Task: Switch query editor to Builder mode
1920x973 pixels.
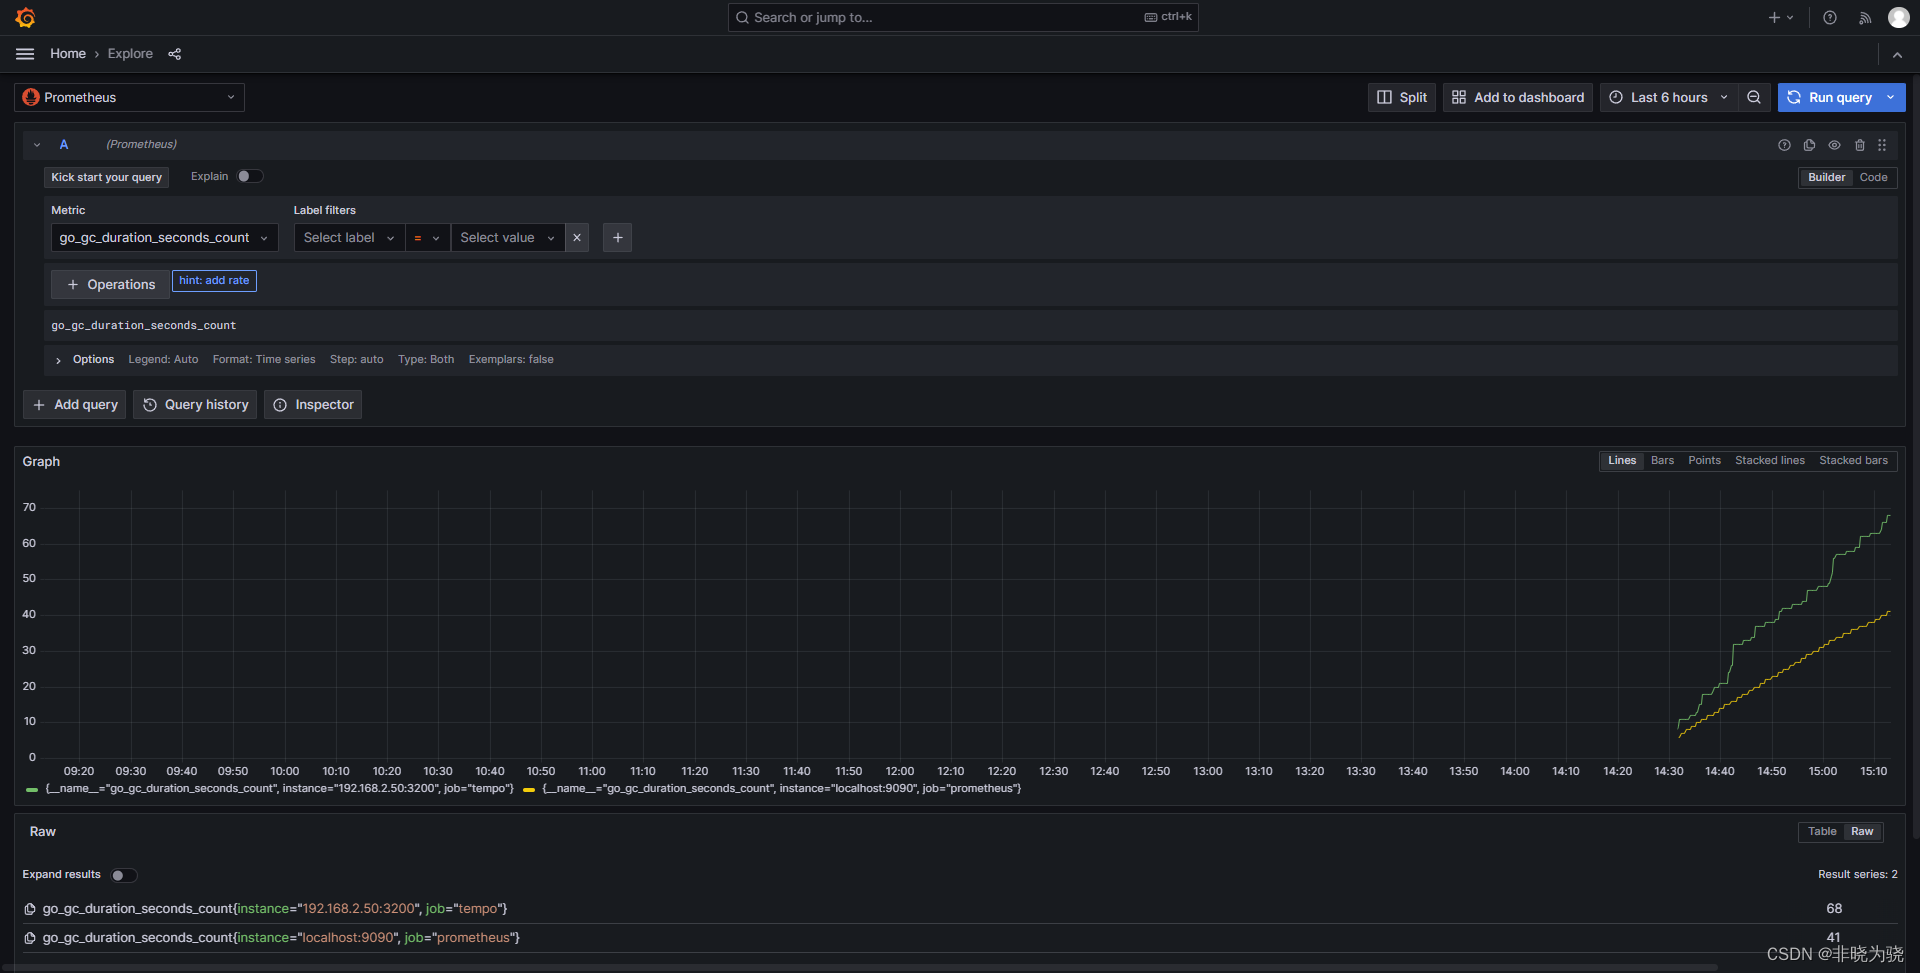Action: 1826,177
